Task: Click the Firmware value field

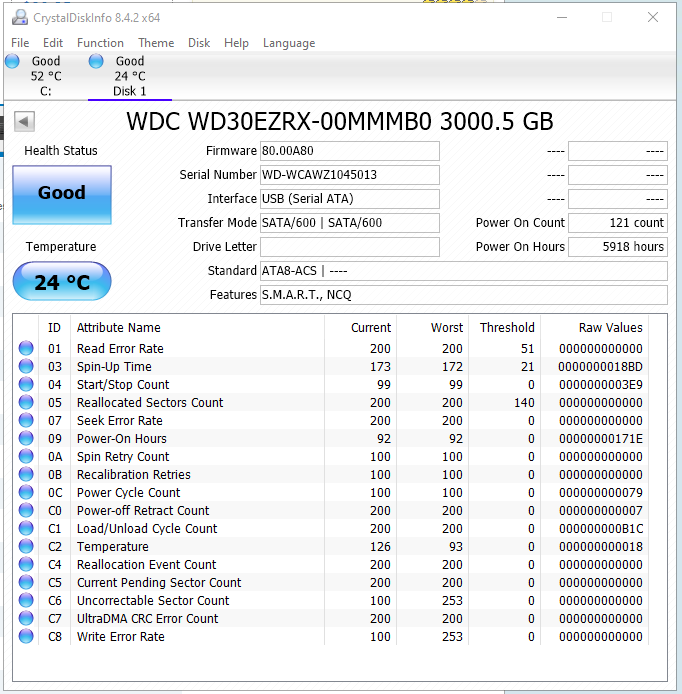Action: pyautogui.click(x=349, y=151)
